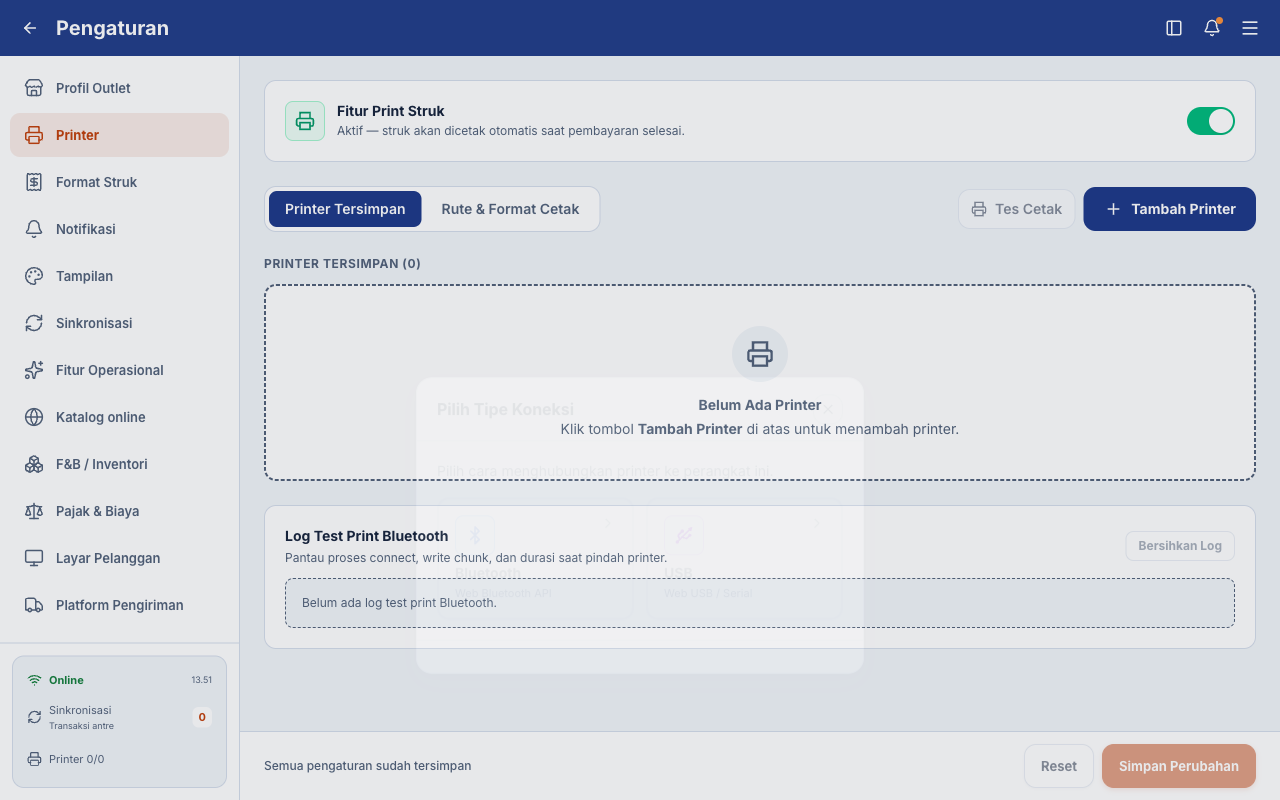Screen dimensions: 1280x800
Task: Click the Pengaturan page title
Action: point(112,28)
